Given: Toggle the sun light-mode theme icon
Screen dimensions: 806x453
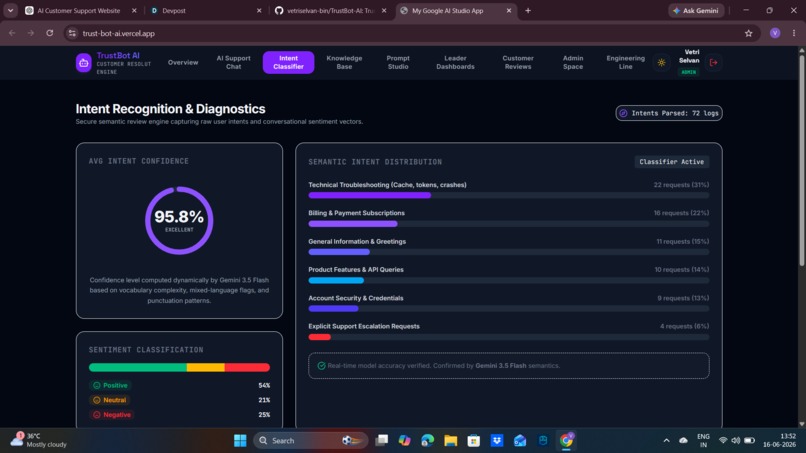Looking at the screenshot, I should (x=661, y=63).
